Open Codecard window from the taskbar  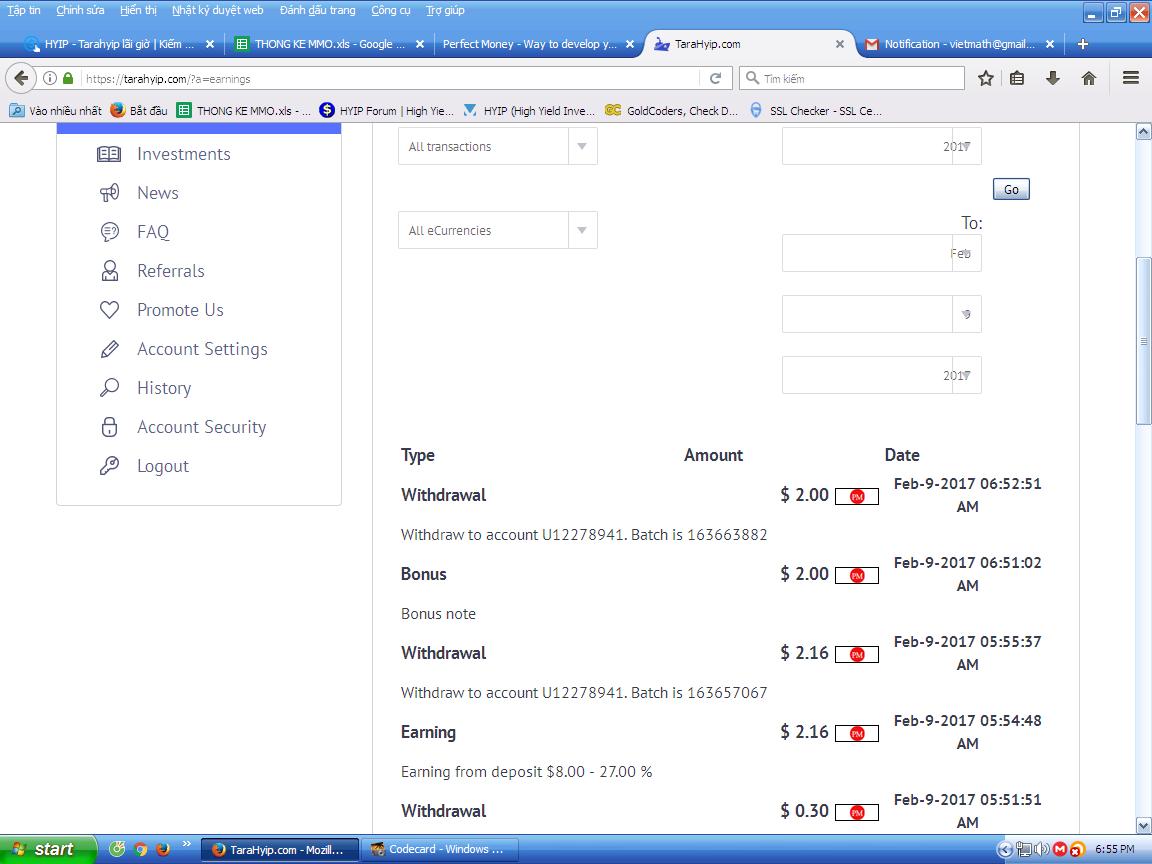[439, 849]
